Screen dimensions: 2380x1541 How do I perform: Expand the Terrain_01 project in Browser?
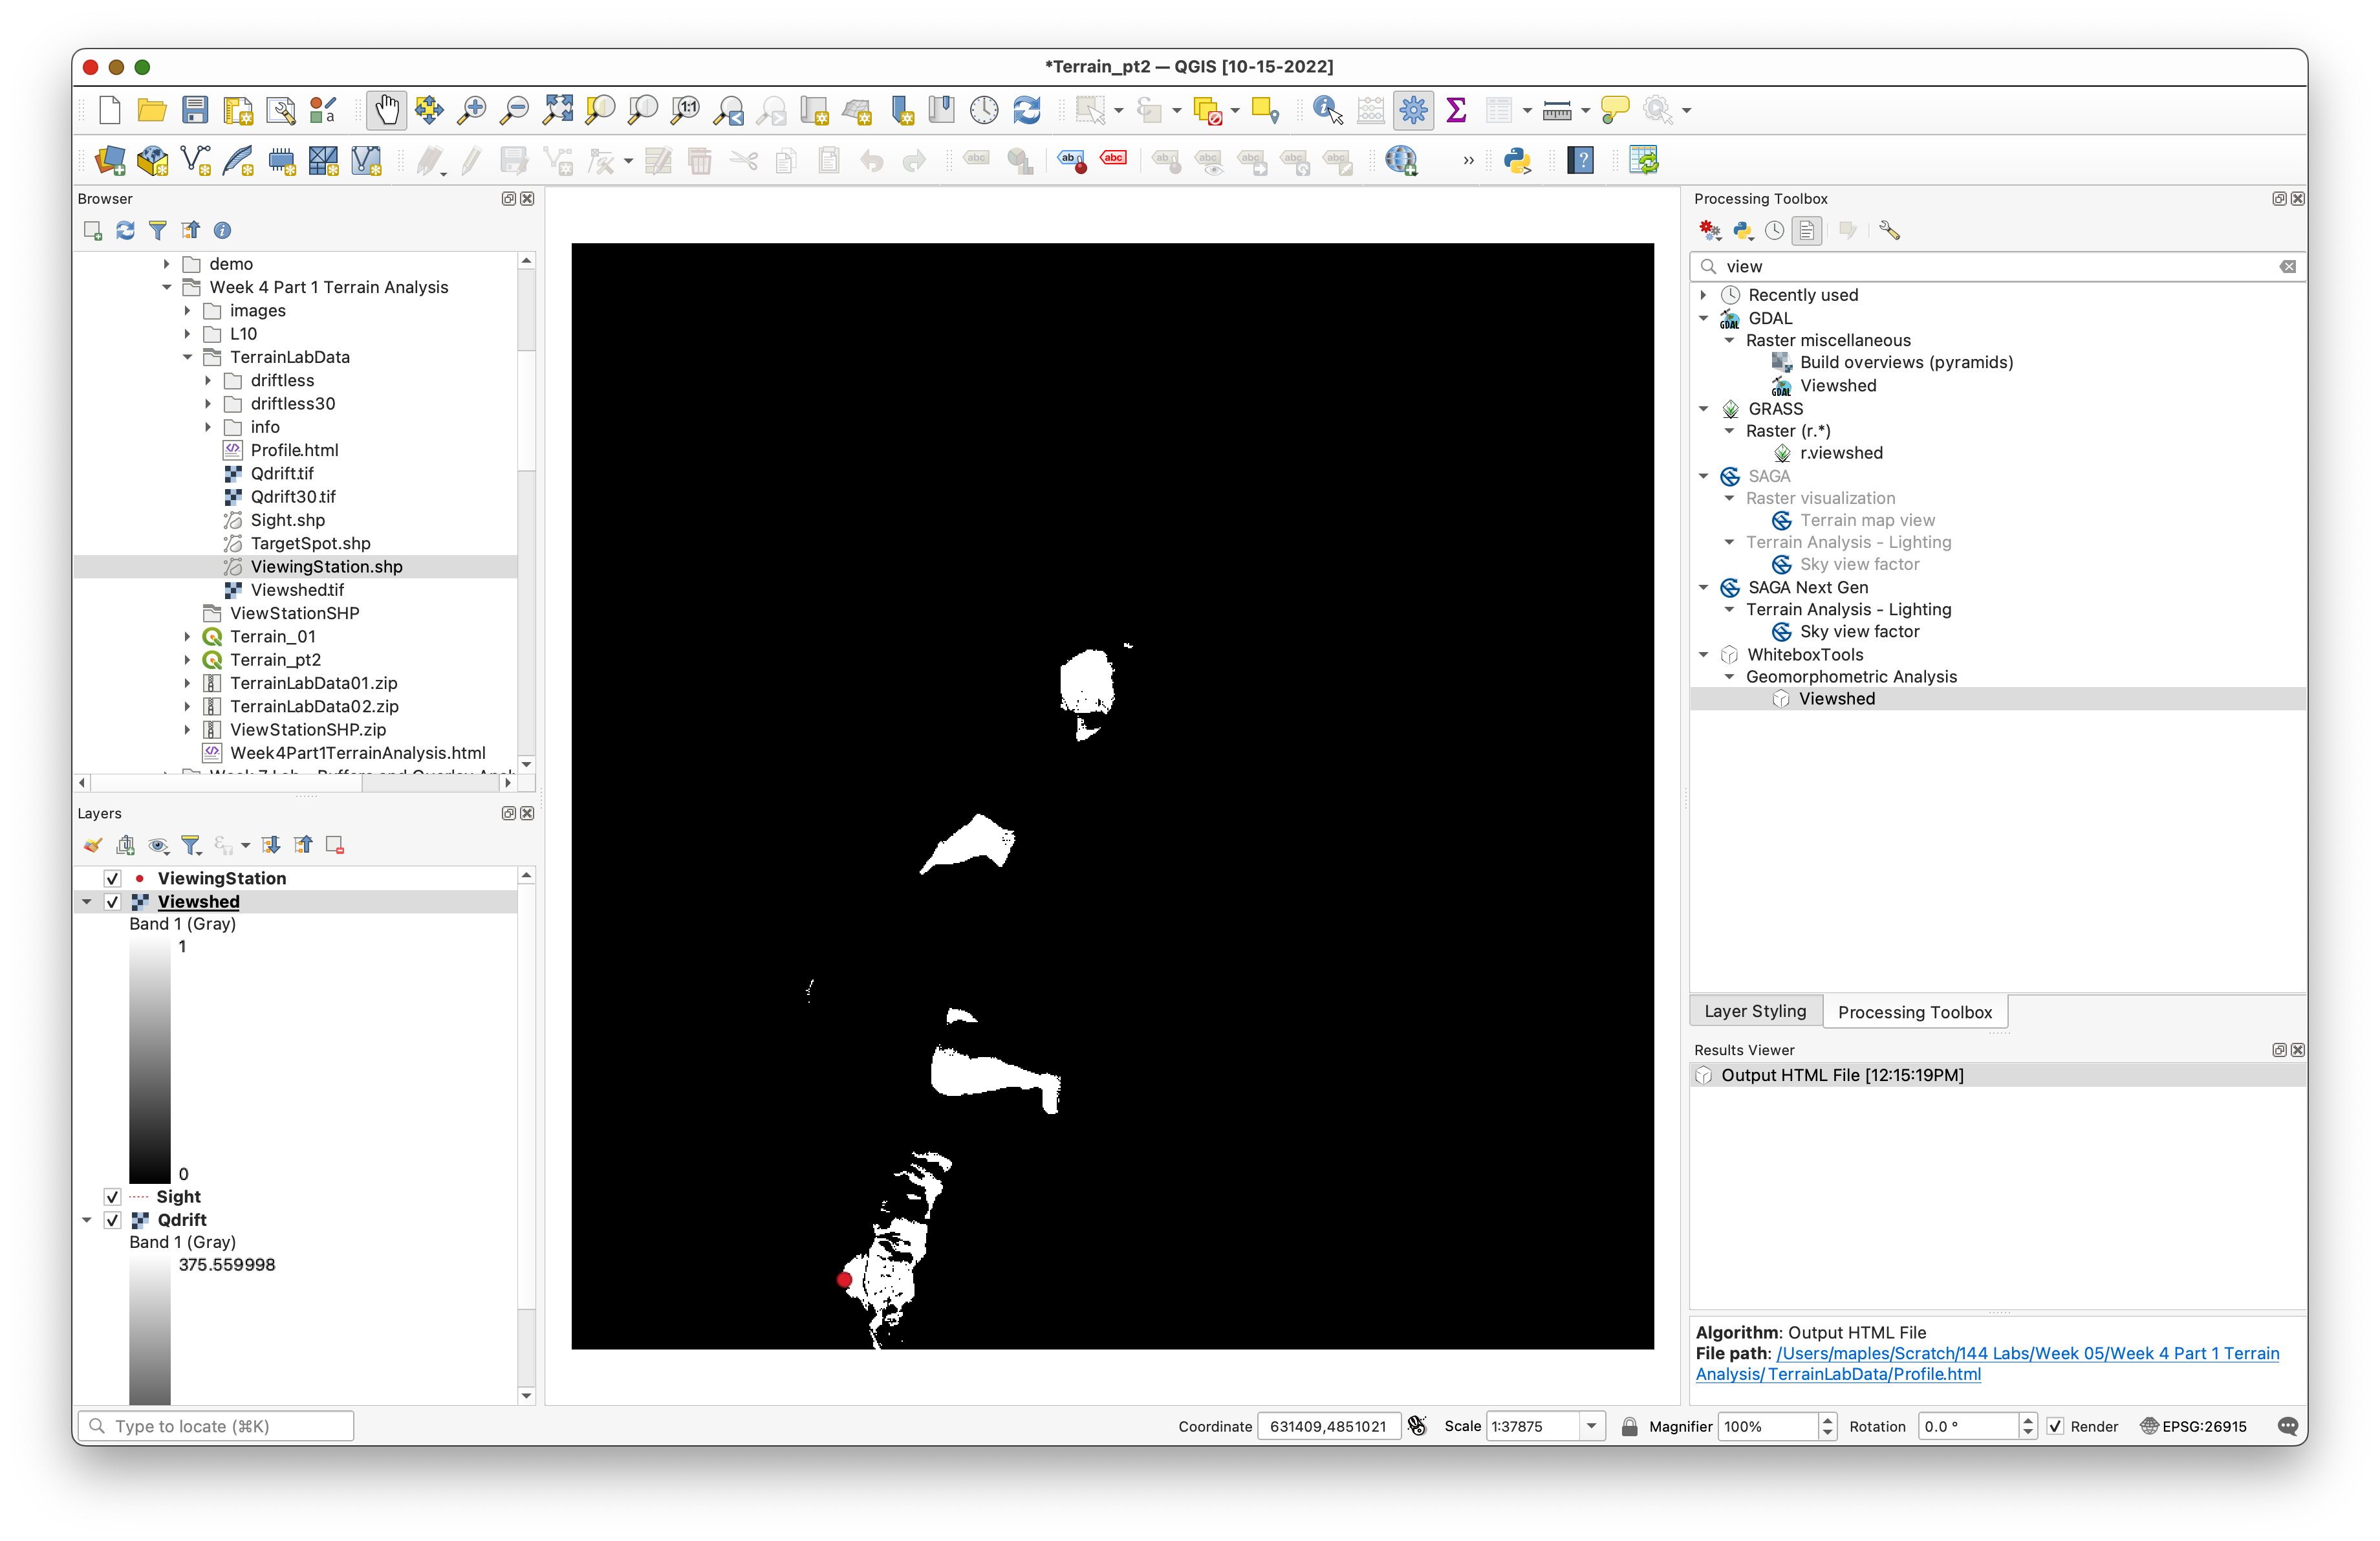coord(187,637)
